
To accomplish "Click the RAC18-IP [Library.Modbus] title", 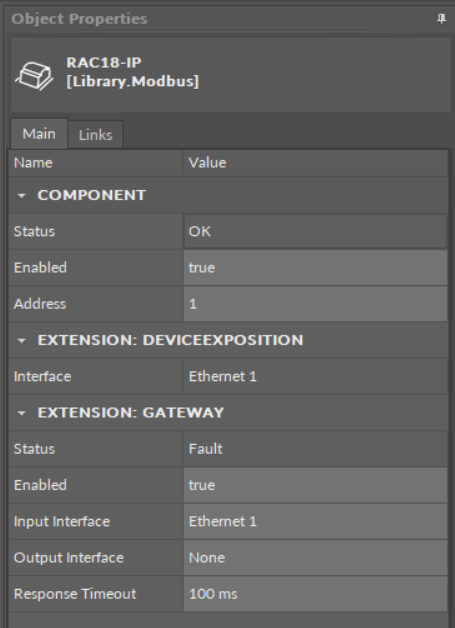I will click(133, 72).
